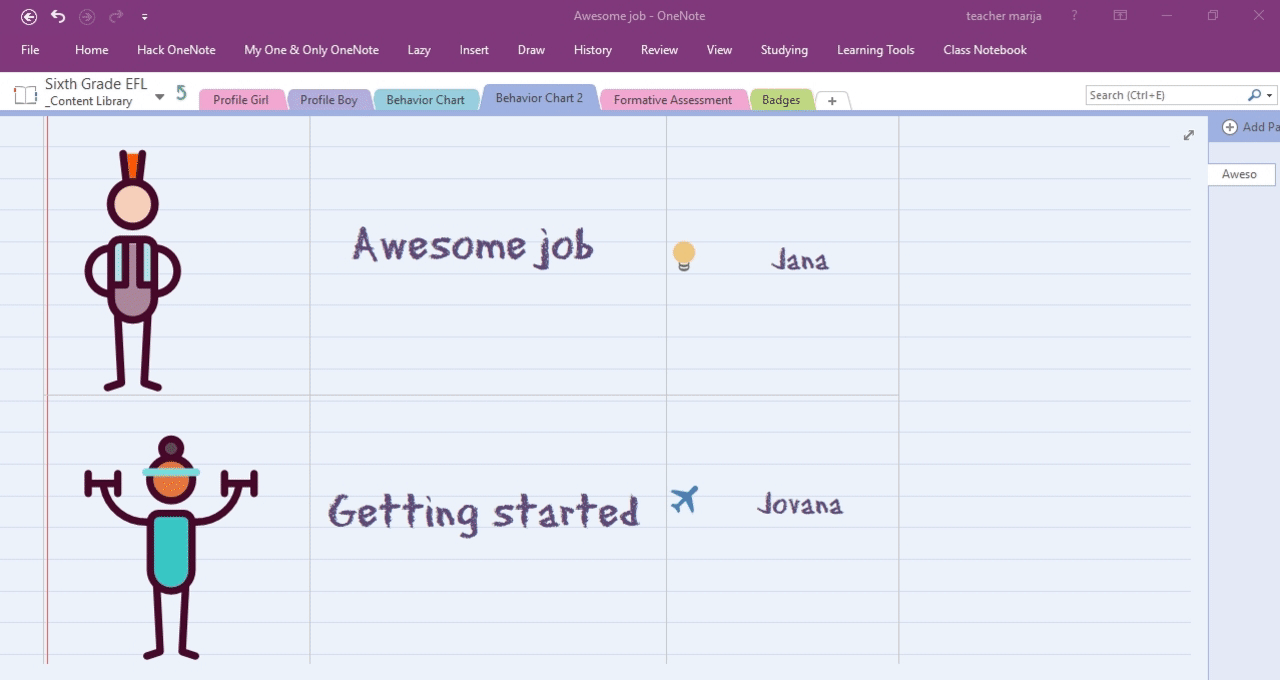
Task: Select the light bulb tag next to Jana
Action: click(x=684, y=256)
